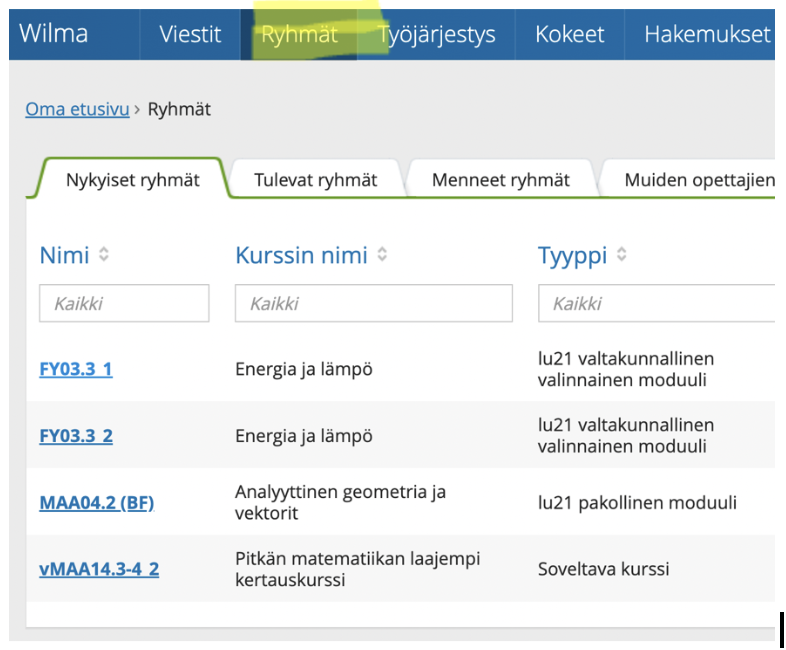786x650 pixels.
Task: Click the Kurssin nimi header text
Action: [x=301, y=255]
